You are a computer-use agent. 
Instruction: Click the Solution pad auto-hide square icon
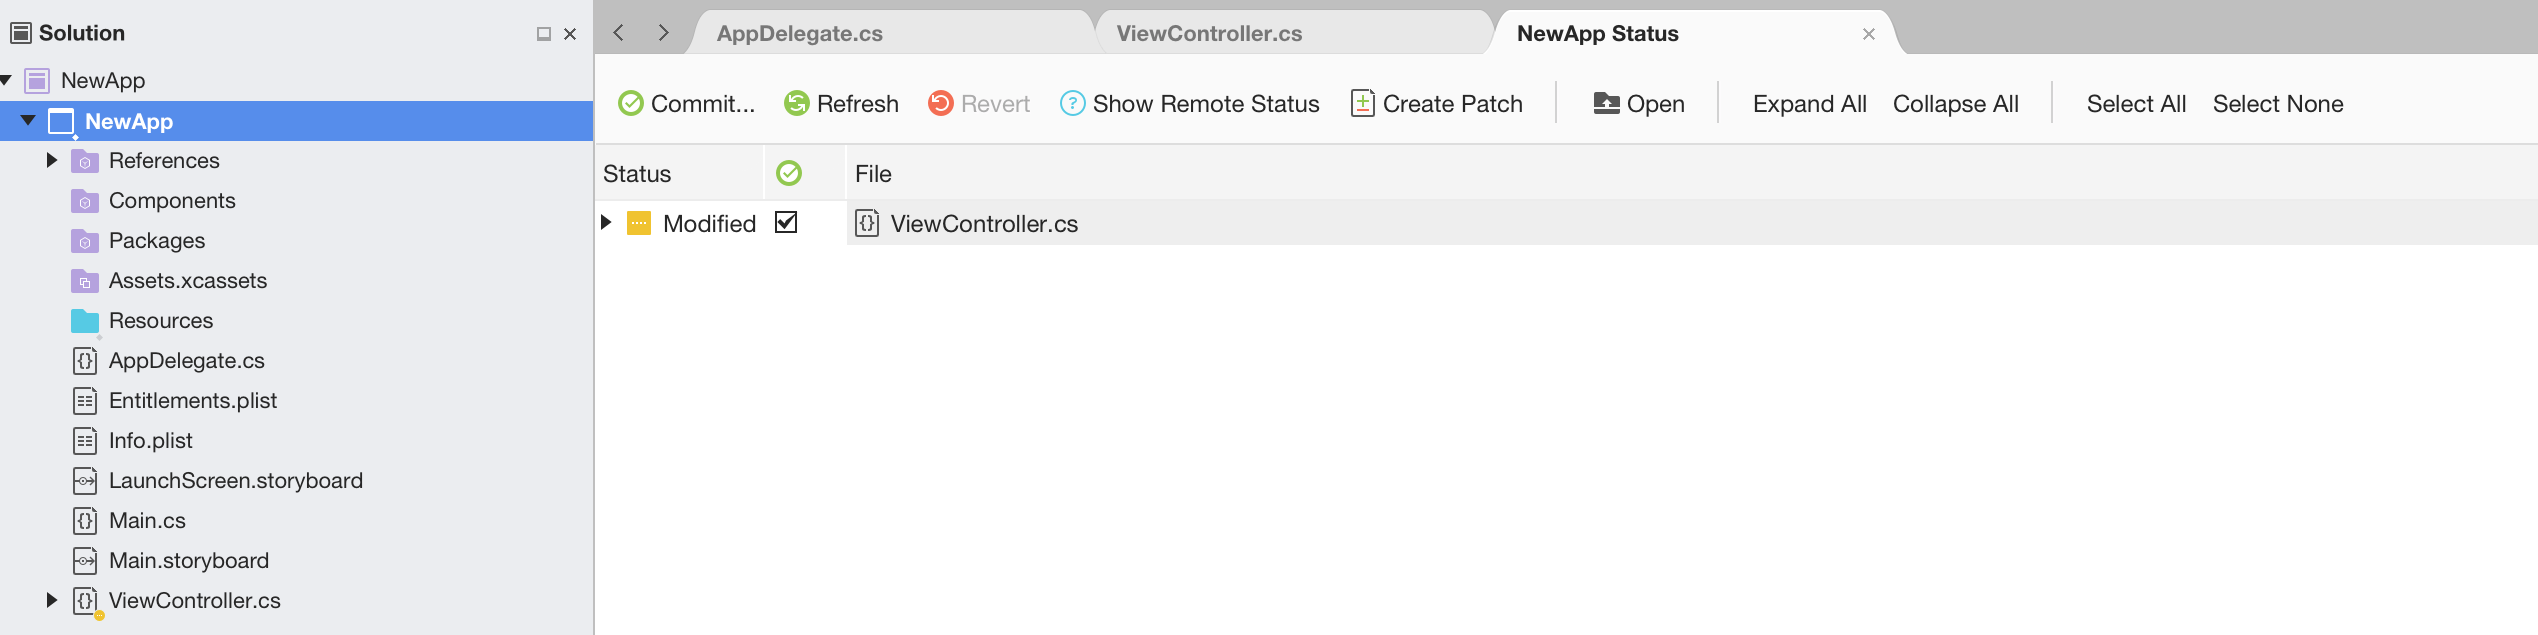tap(543, 34)
